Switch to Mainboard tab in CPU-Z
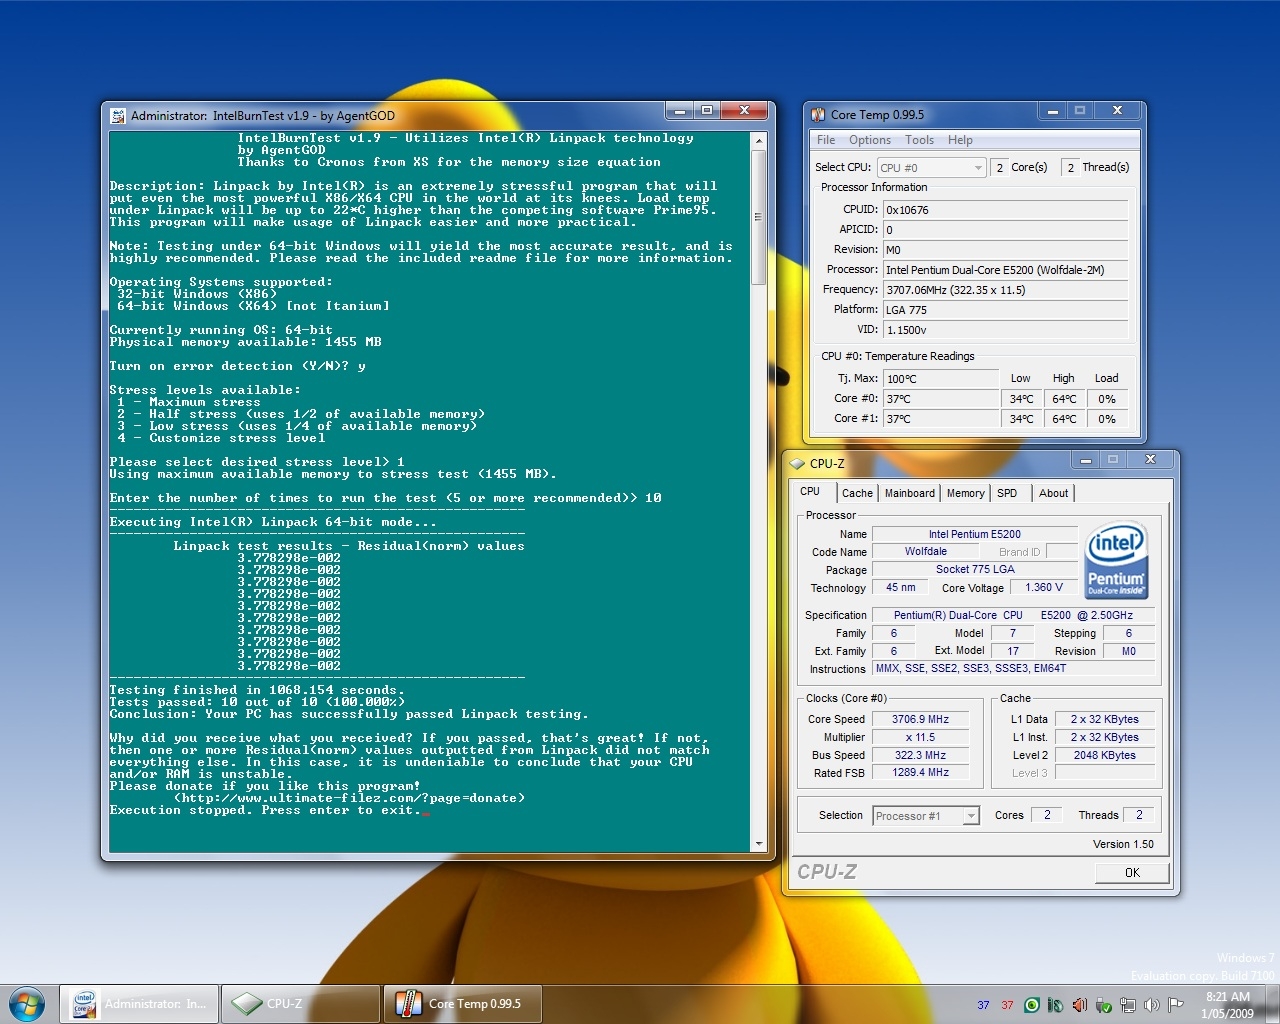1280x1024 pixels. 910,493
